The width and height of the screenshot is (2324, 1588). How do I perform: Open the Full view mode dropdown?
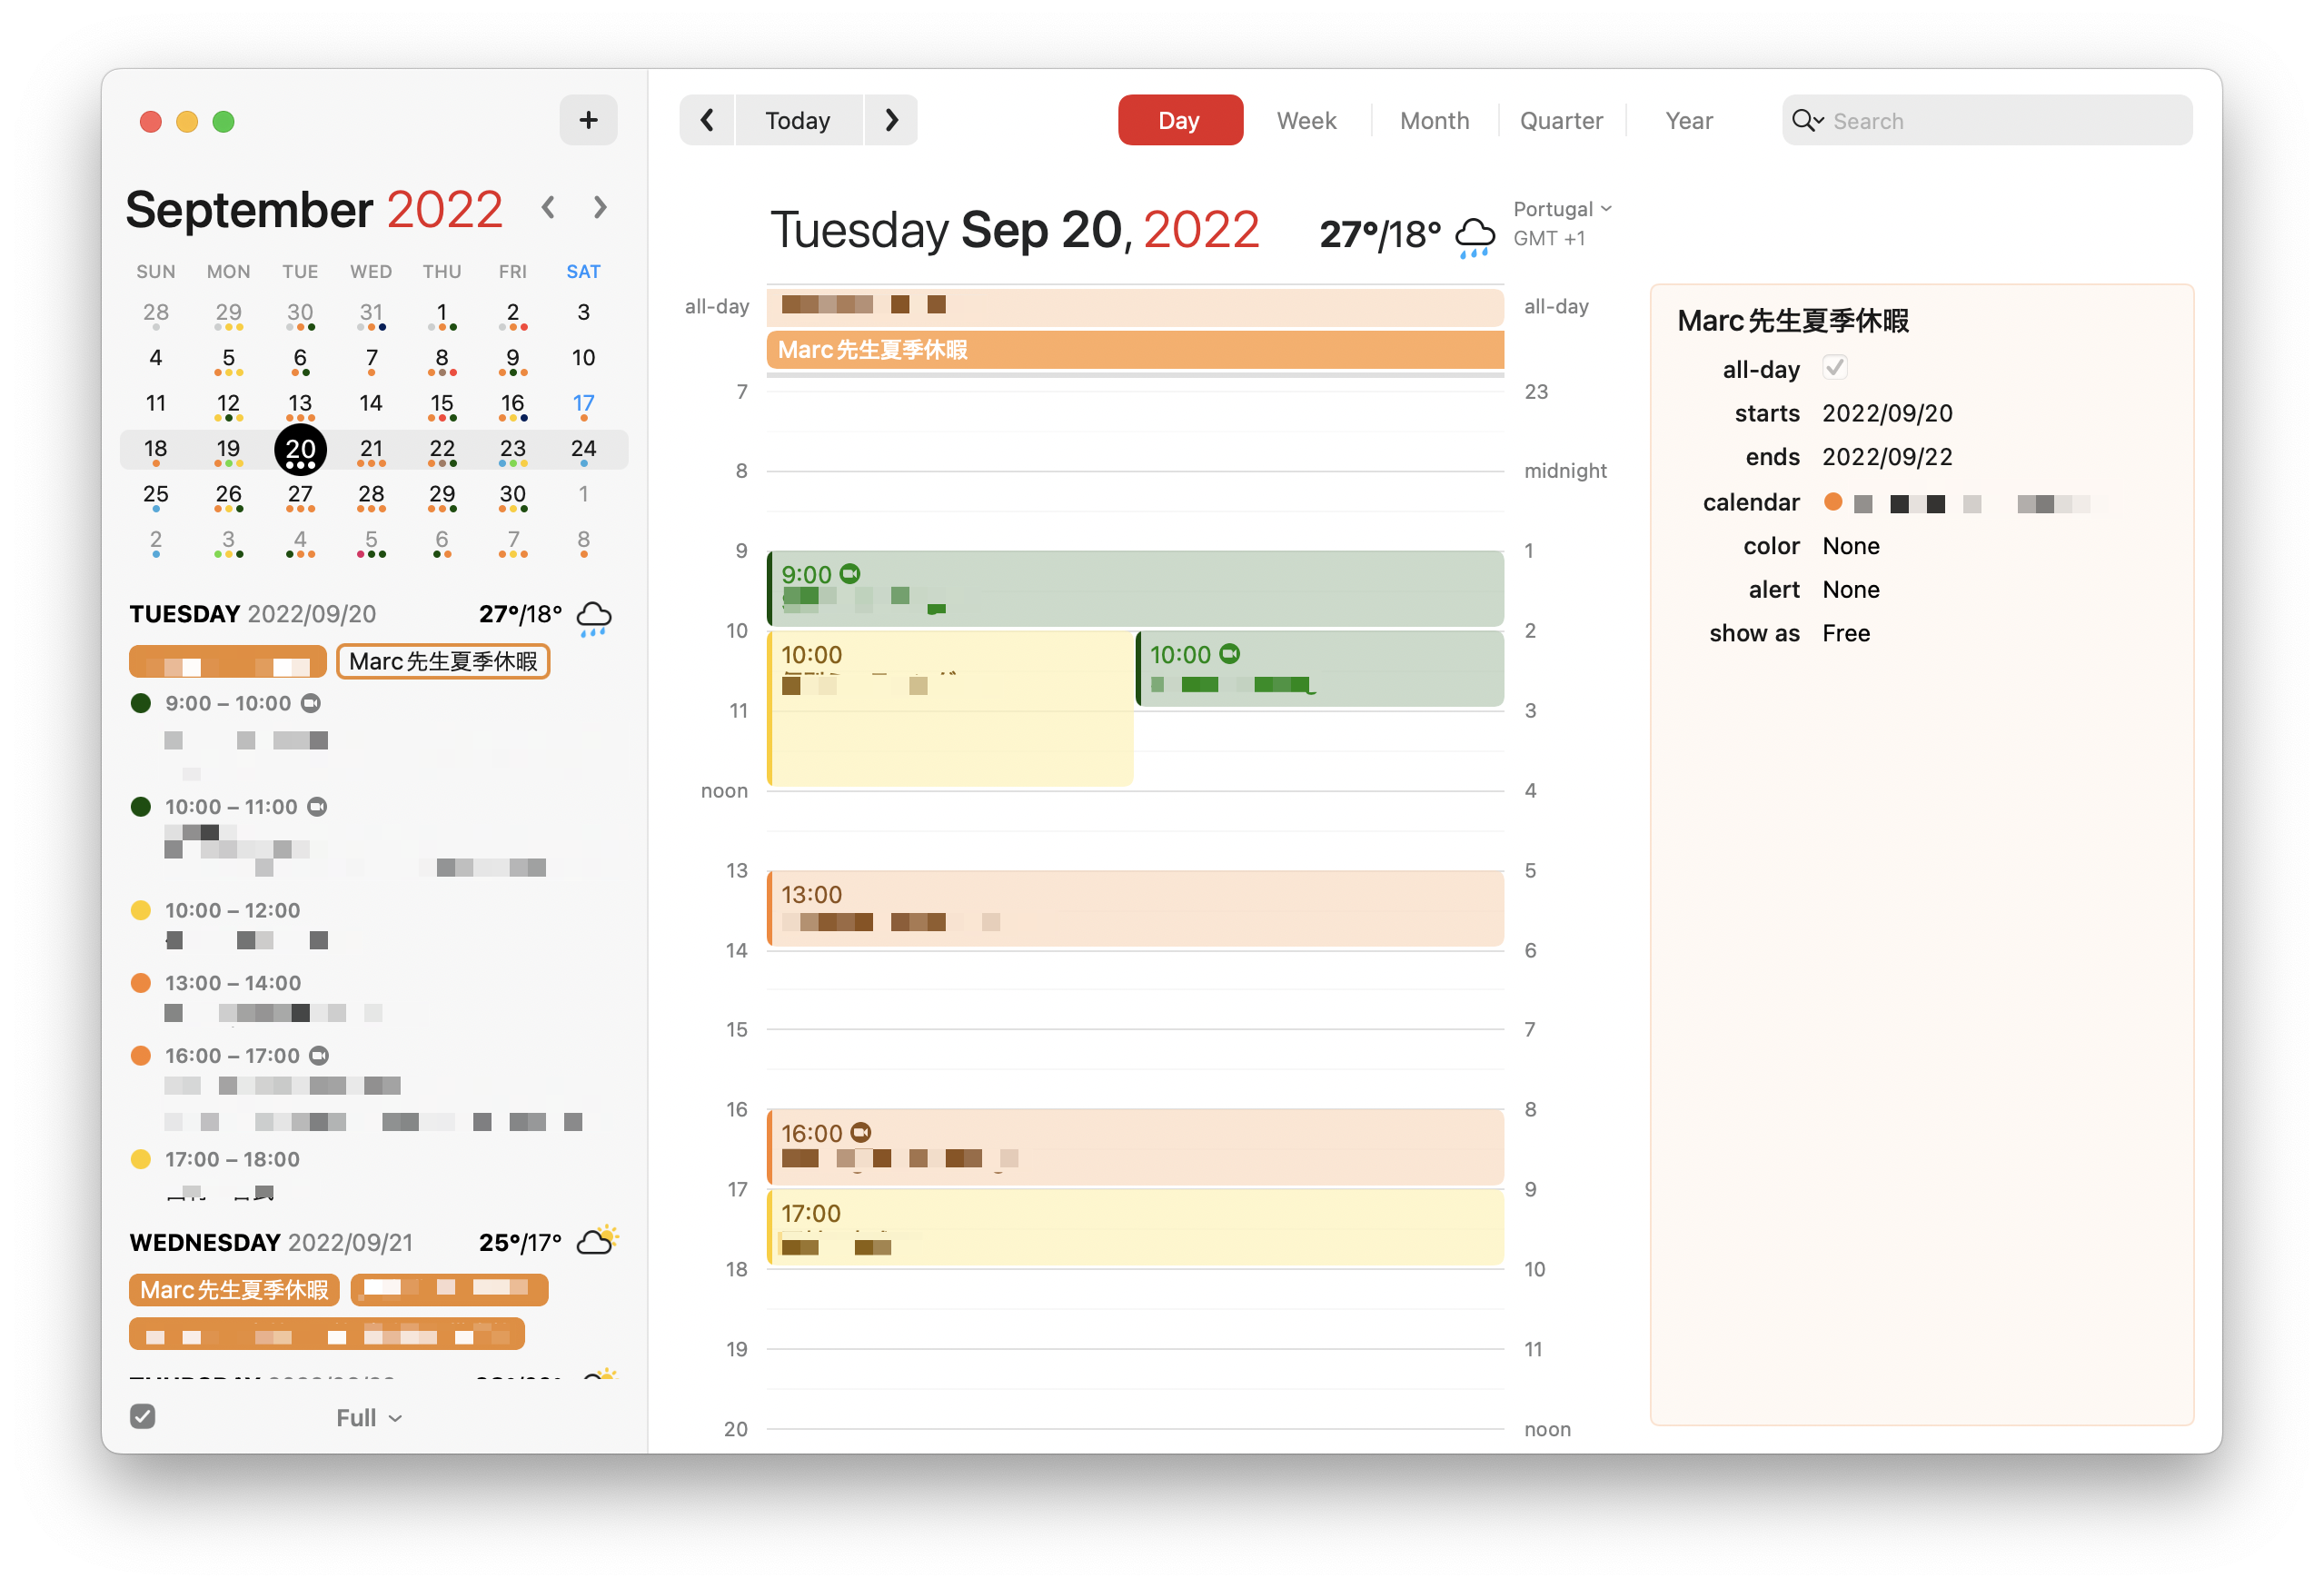pos(369,1418)
